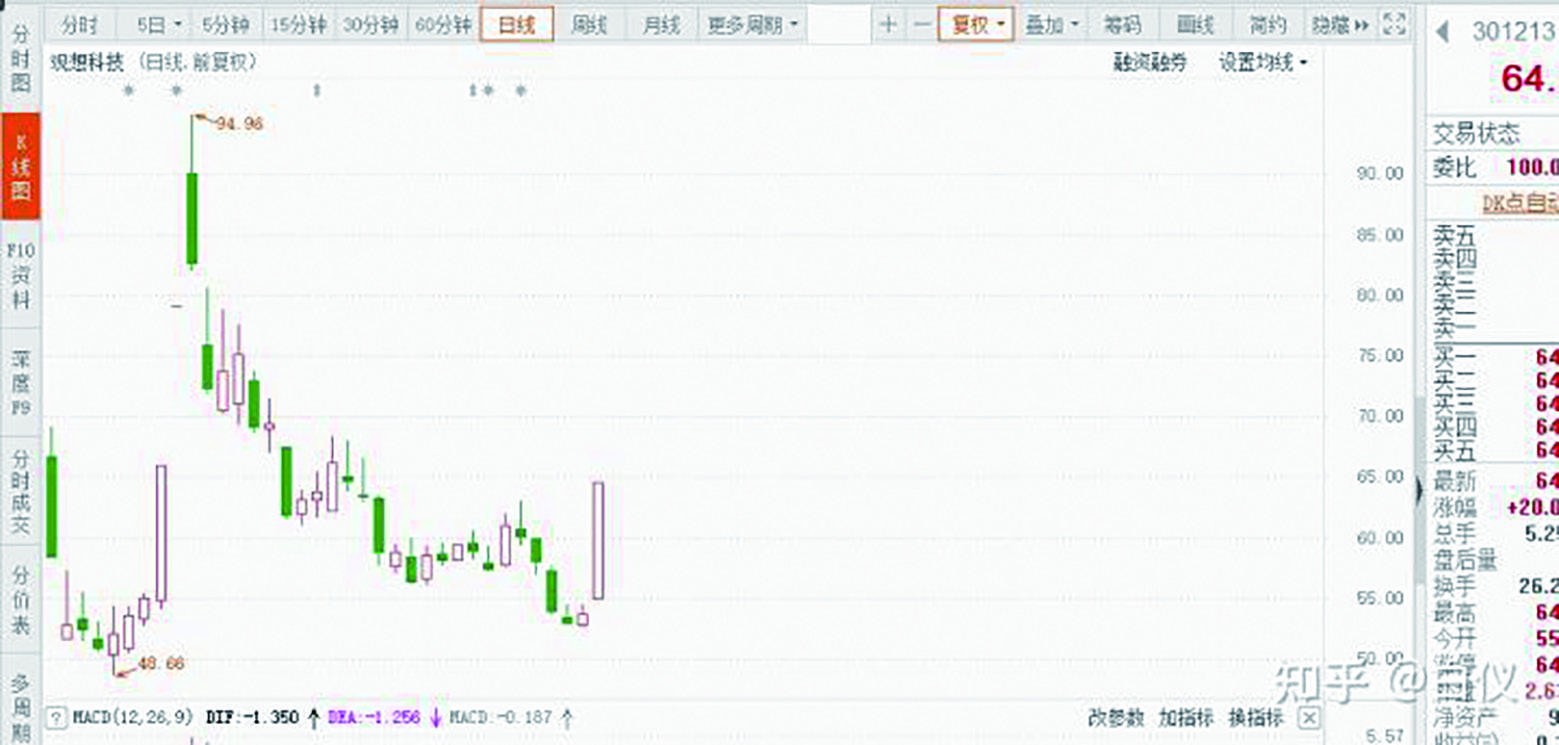Click the right quote panel scrollbar
This screenshot has width=1559, height=745.
click(1419, 485)
